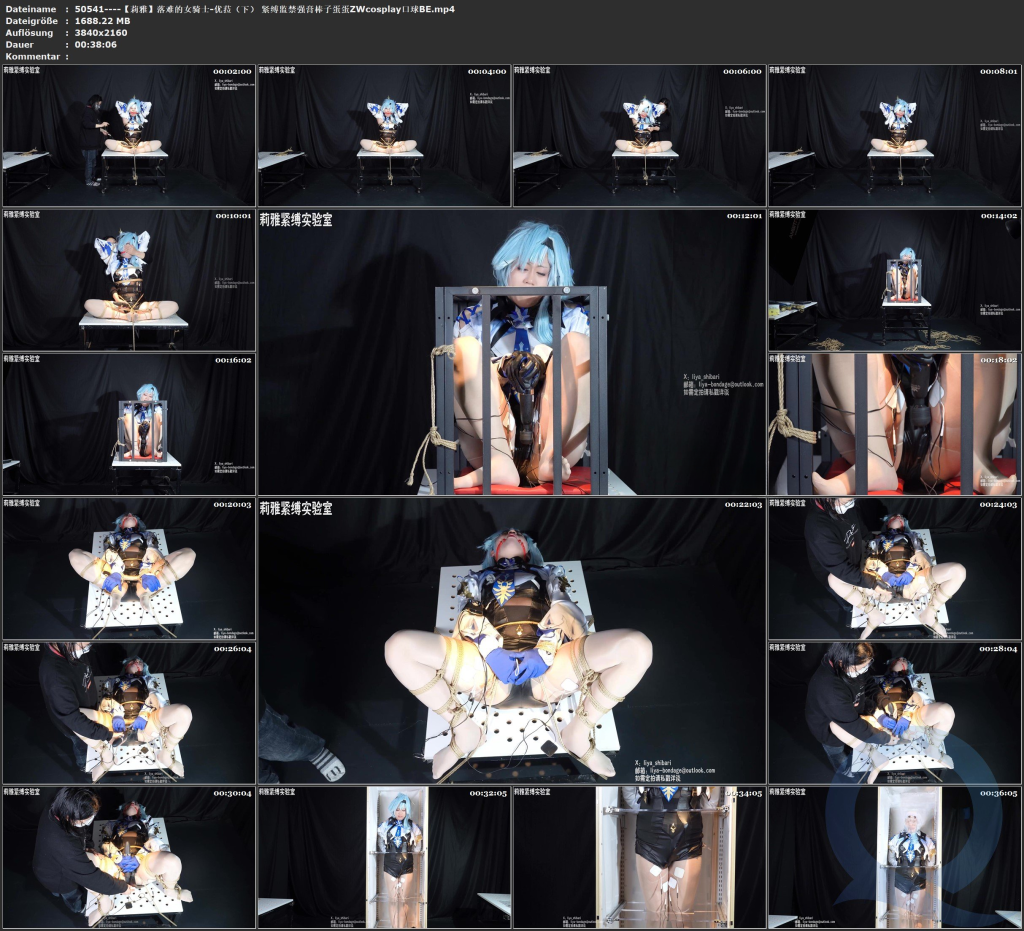Select the thumbnail at 00:14:02
Screen dimensions: 1024x931
coord(895,279)
